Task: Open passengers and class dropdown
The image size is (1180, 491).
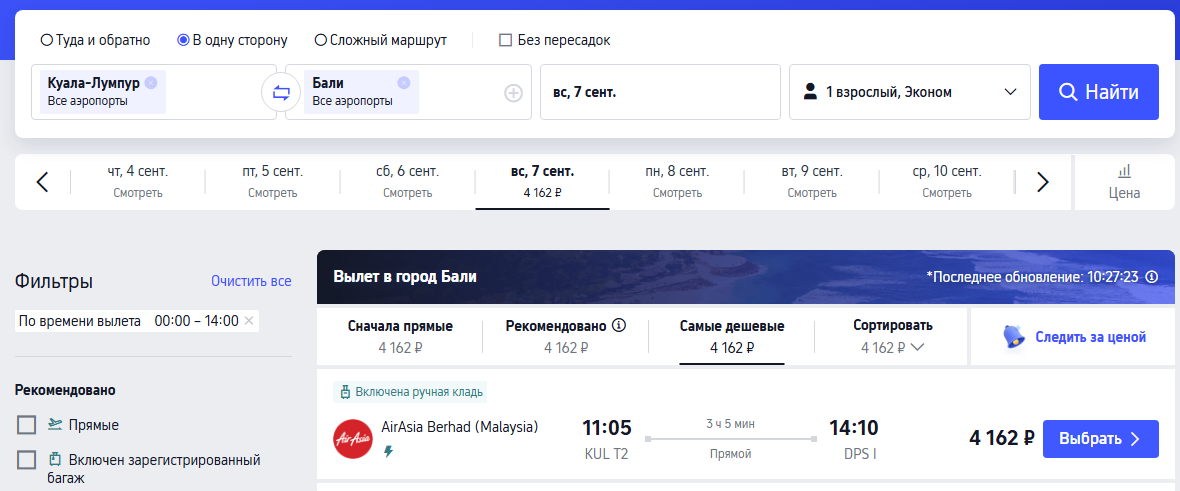Action: coord(909,92)
